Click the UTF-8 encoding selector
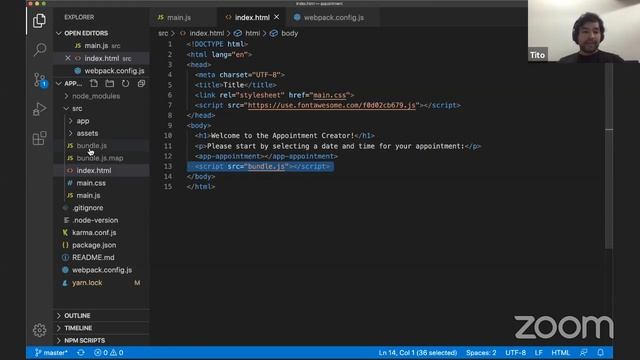Screen dimensions: 640x360 click(x=516, y=353)
